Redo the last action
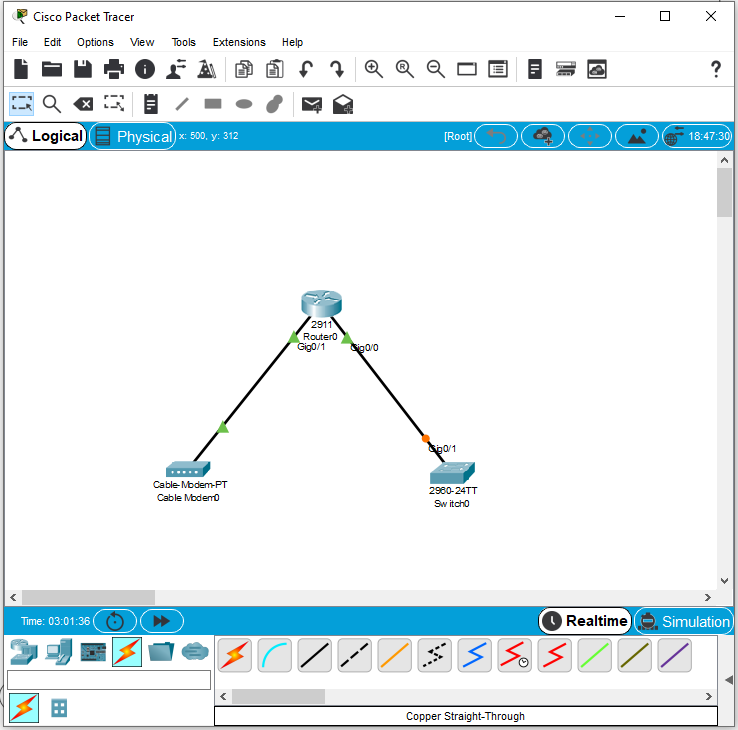 pyautogui.click(x=337, y=69)
